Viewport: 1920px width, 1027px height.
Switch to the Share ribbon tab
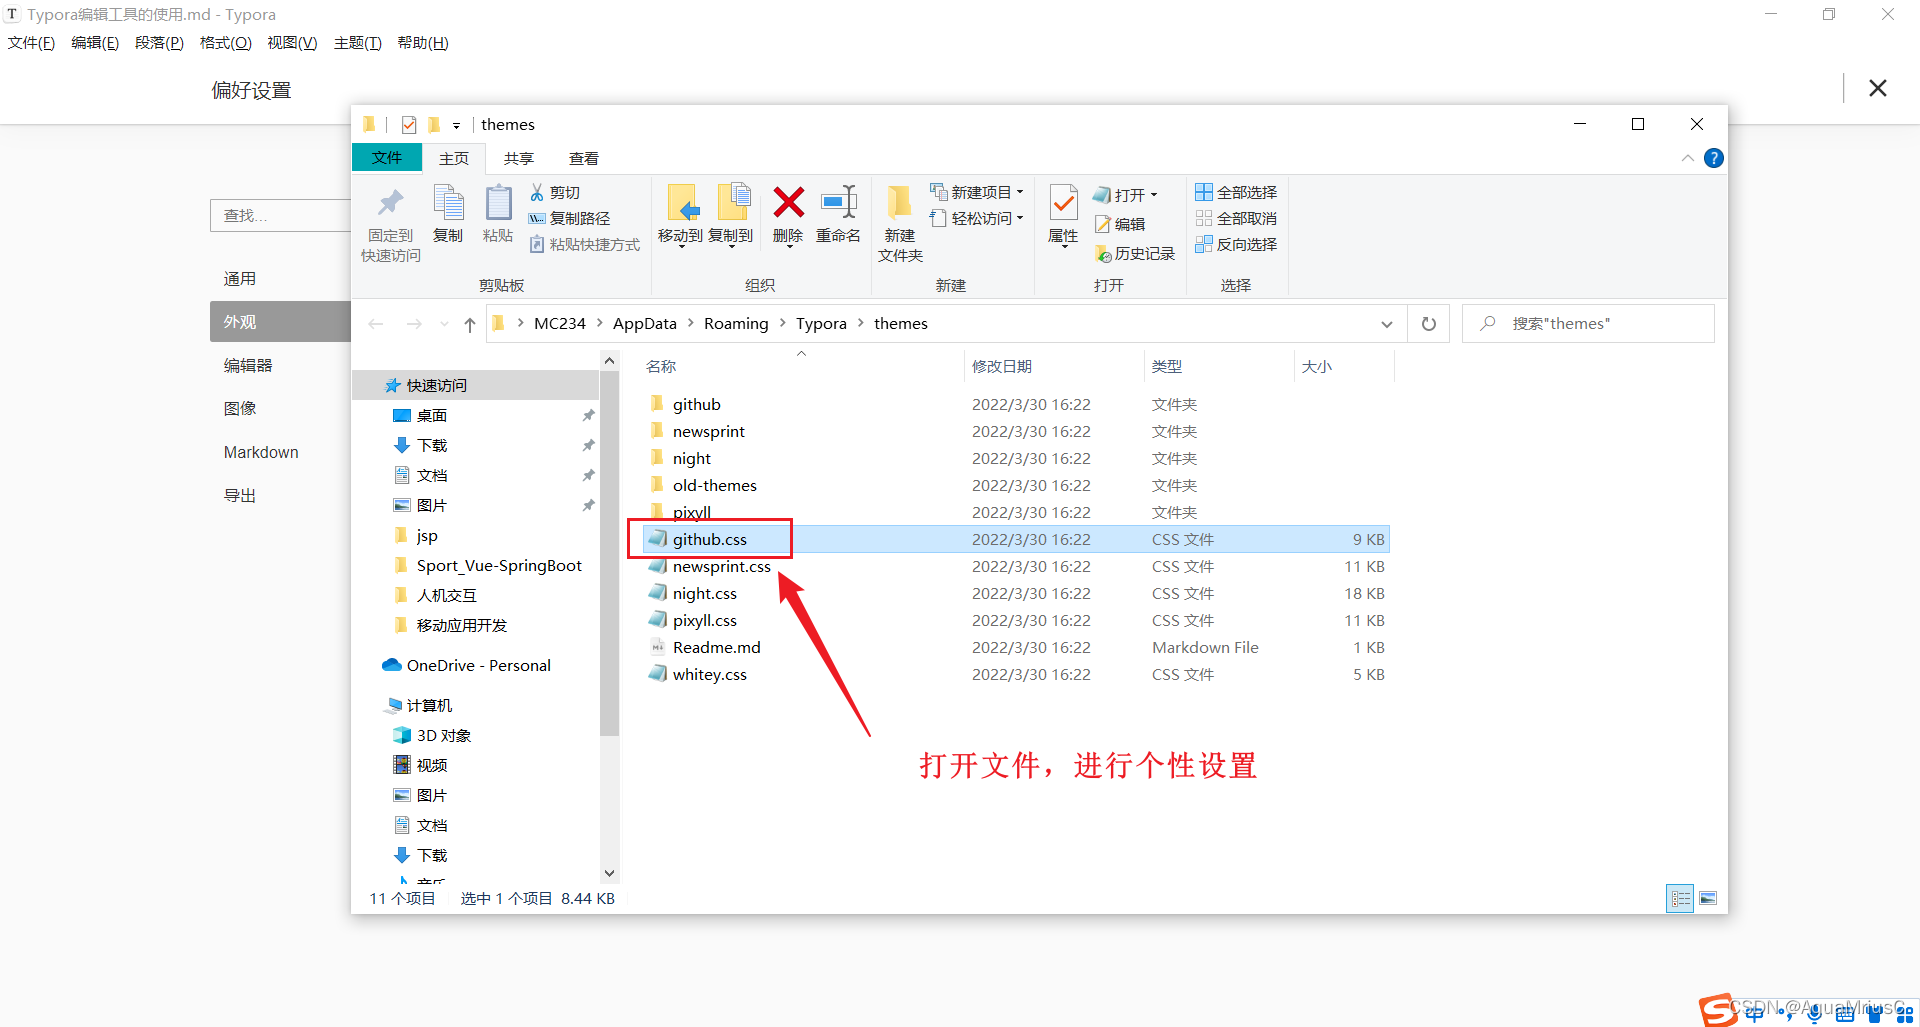click(x=519, y=158)
